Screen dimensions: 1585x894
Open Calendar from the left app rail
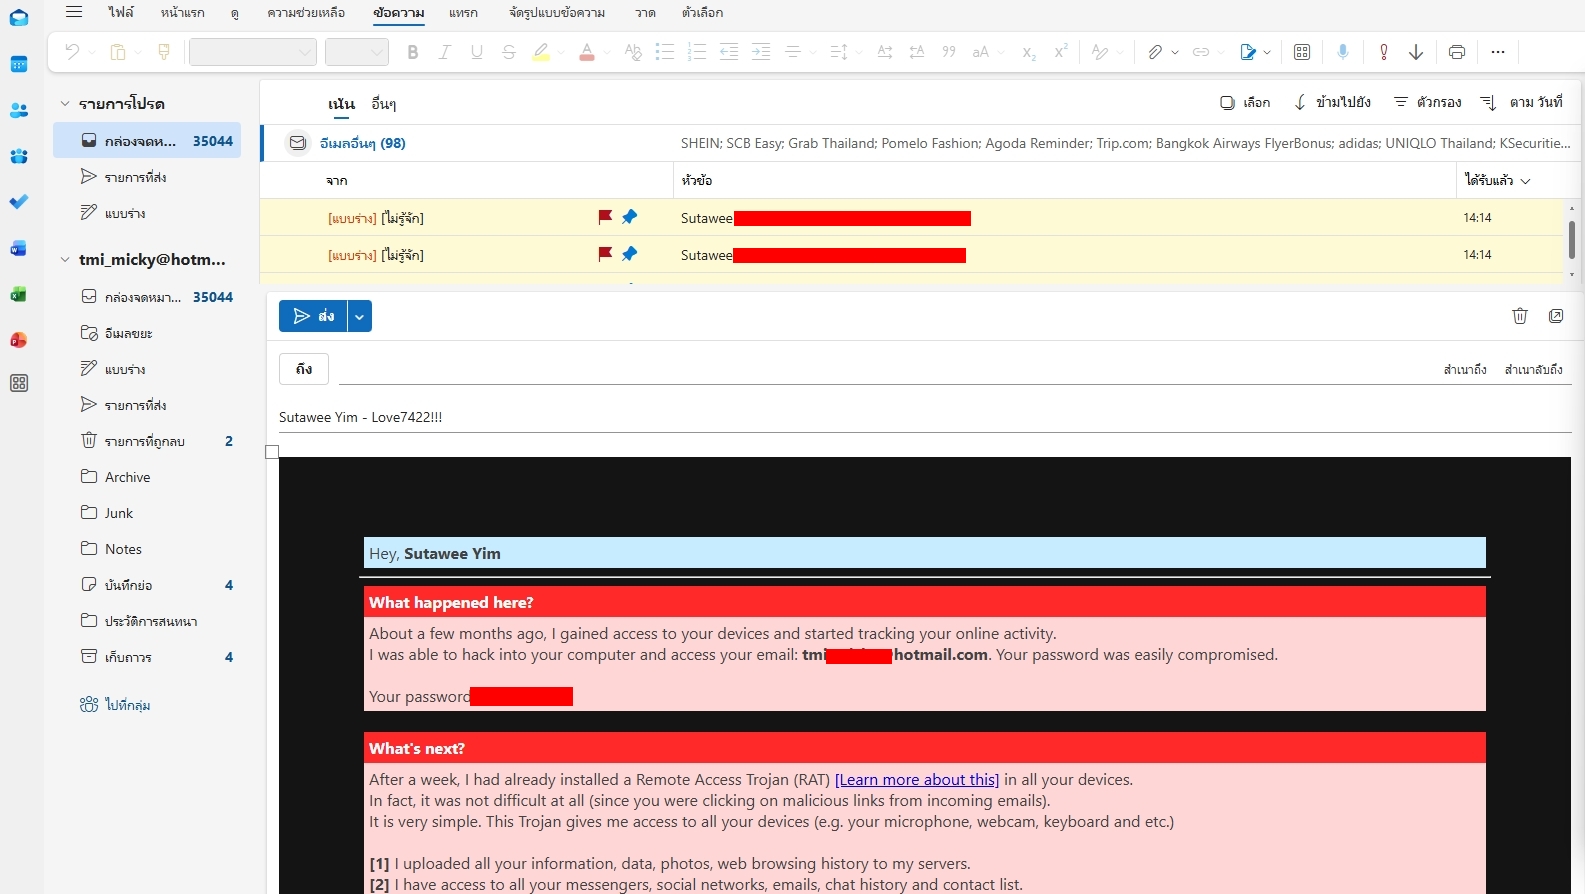[18, 64]
